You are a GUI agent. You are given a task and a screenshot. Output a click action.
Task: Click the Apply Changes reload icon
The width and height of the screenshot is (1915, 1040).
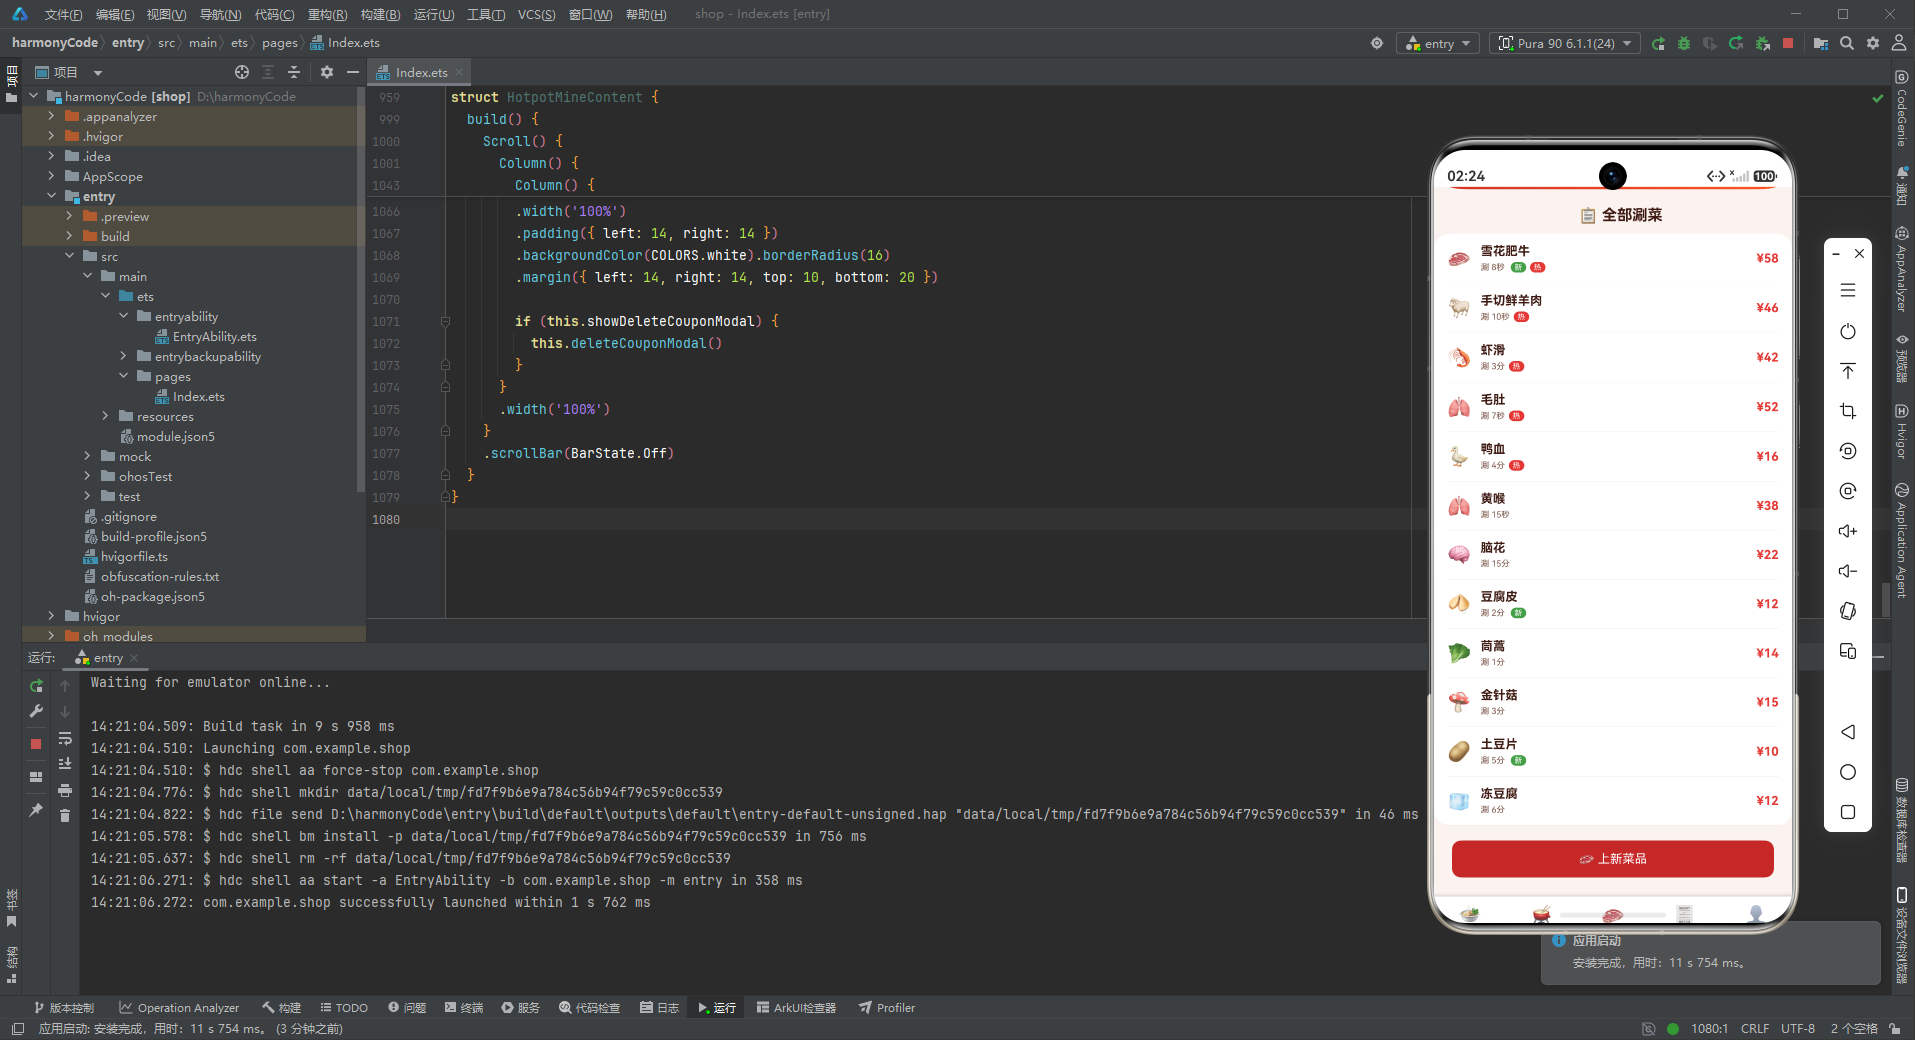click(x=1736, y=43)
